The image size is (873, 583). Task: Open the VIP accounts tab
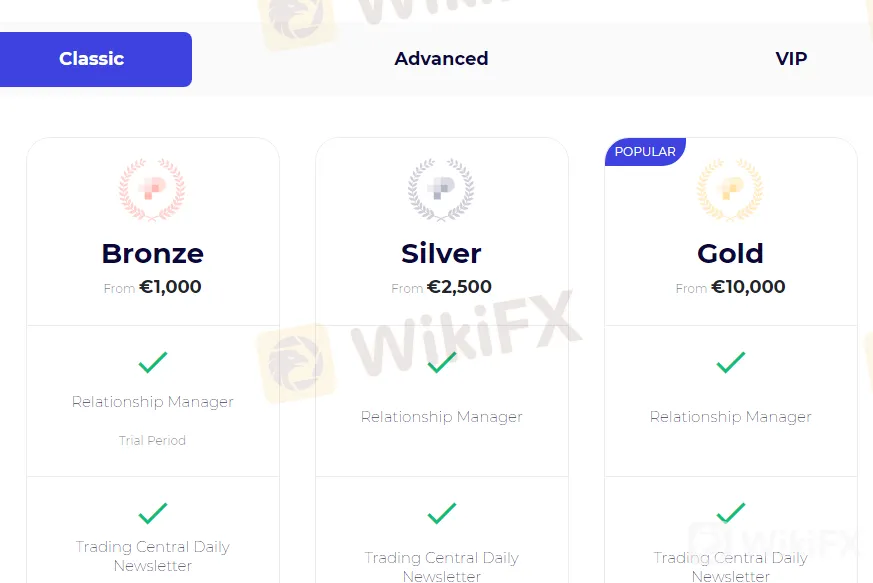(x=791, y=59)
